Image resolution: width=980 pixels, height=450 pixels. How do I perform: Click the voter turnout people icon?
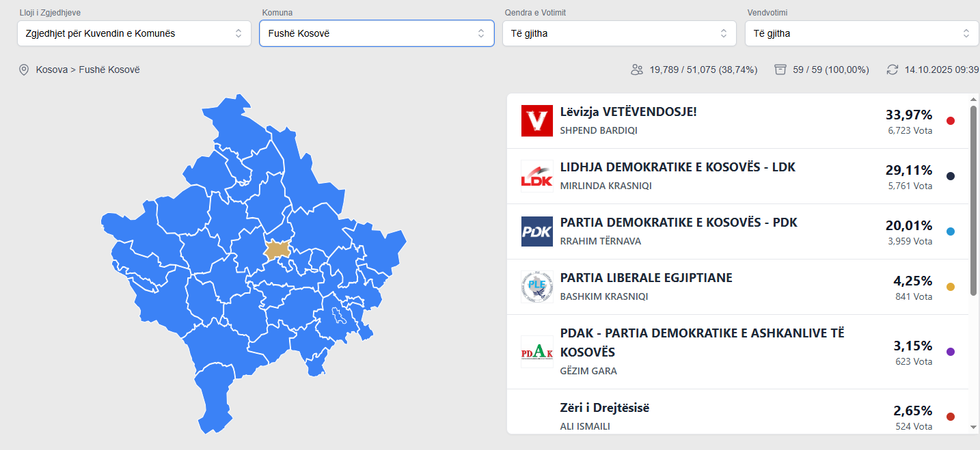point(636,70)
